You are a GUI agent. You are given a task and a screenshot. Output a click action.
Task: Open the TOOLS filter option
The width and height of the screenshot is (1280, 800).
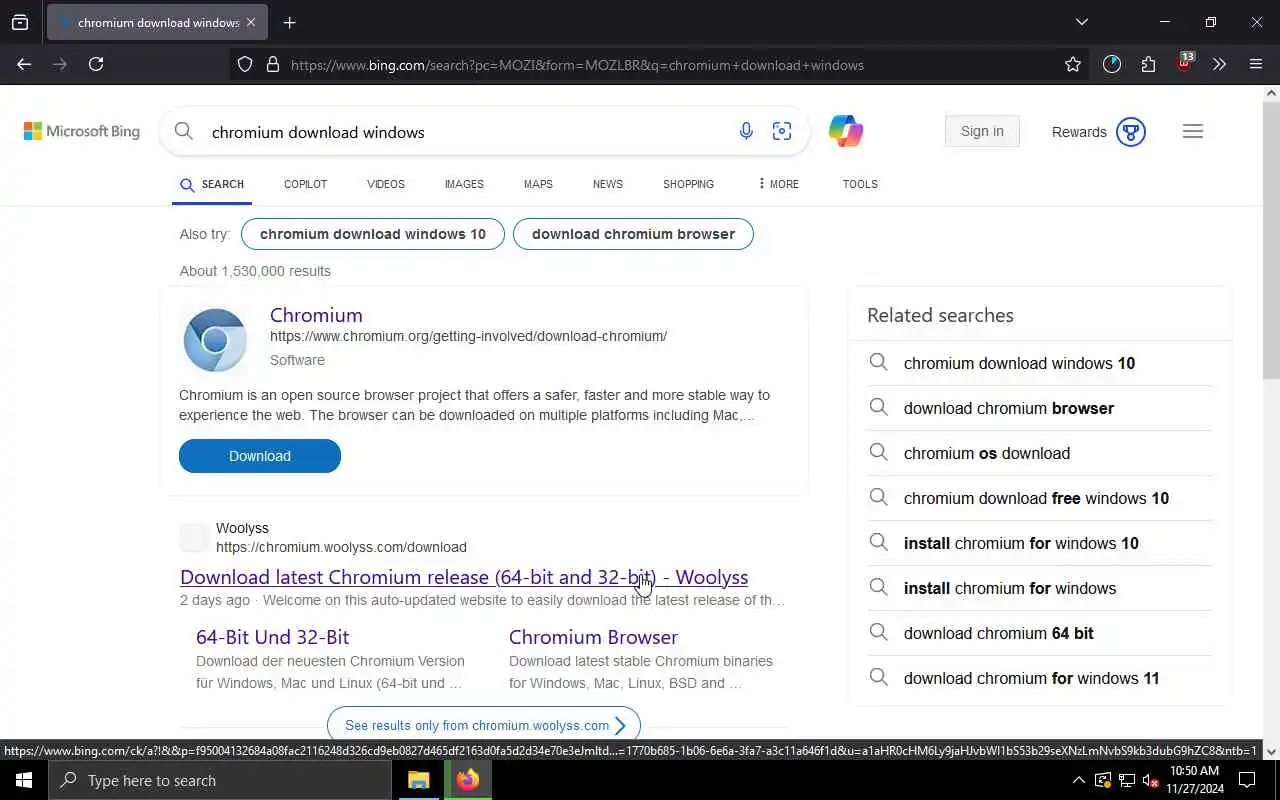click(860, 184)
